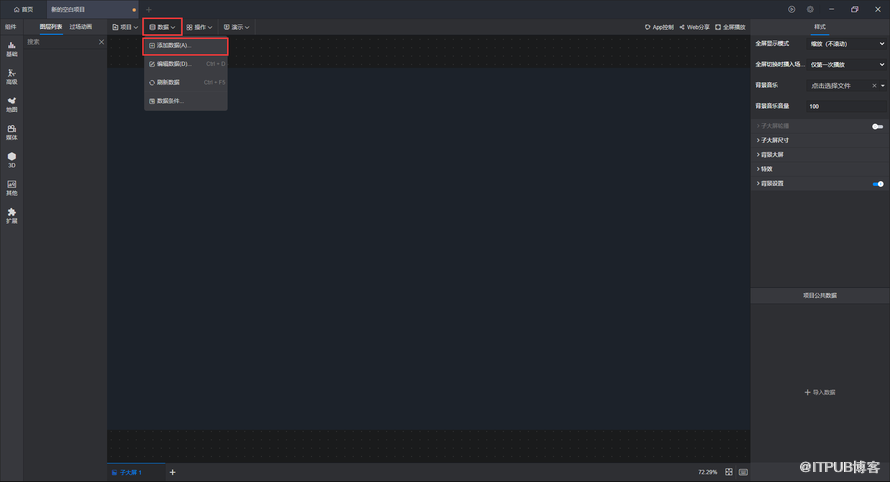Viewport: 890px width, 482px height.
Task: Open the background music dropdown arrow
Action: [883, 86]
